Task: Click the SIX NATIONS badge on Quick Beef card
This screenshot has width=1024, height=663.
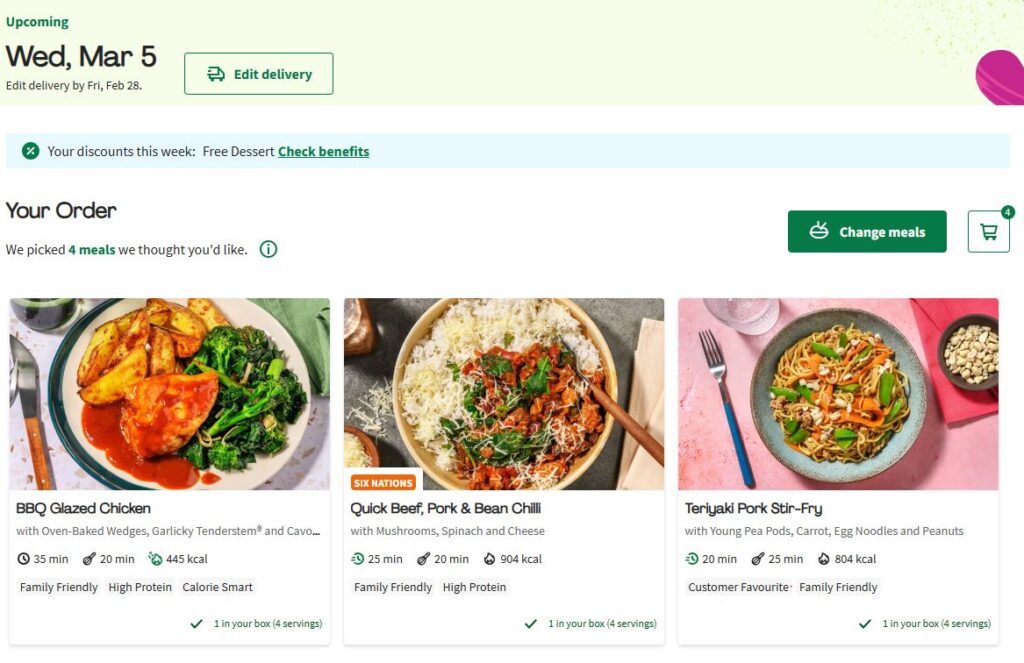Action: click(x=384, y=482)
